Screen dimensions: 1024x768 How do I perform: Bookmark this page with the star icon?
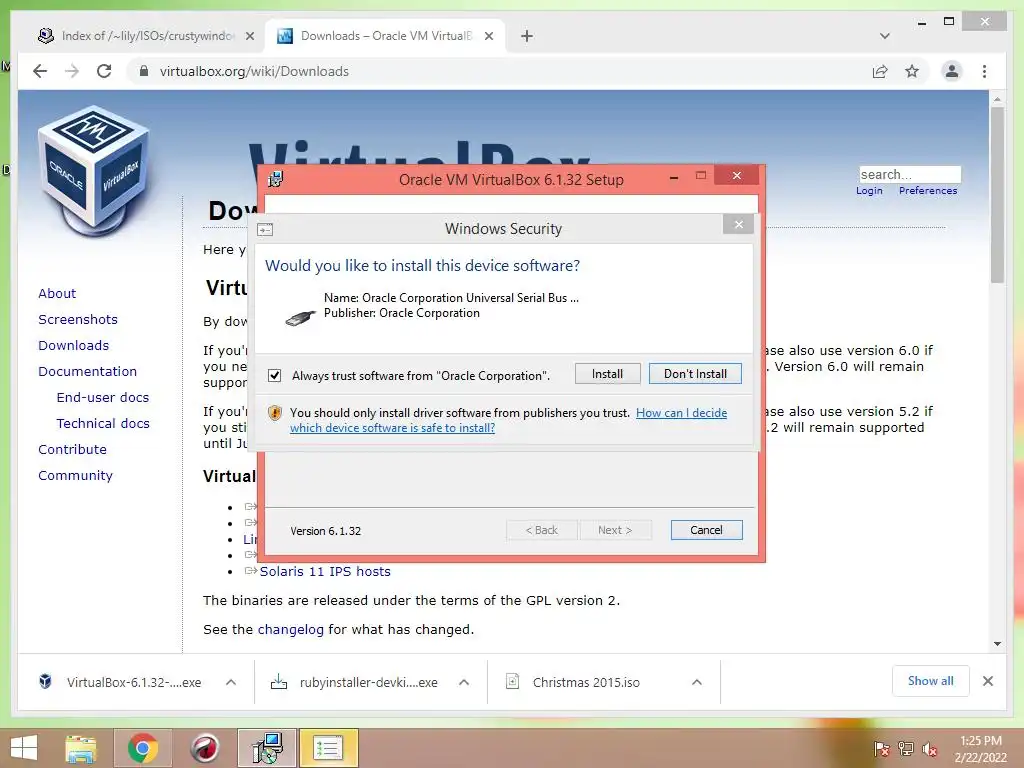pos(912,71)
